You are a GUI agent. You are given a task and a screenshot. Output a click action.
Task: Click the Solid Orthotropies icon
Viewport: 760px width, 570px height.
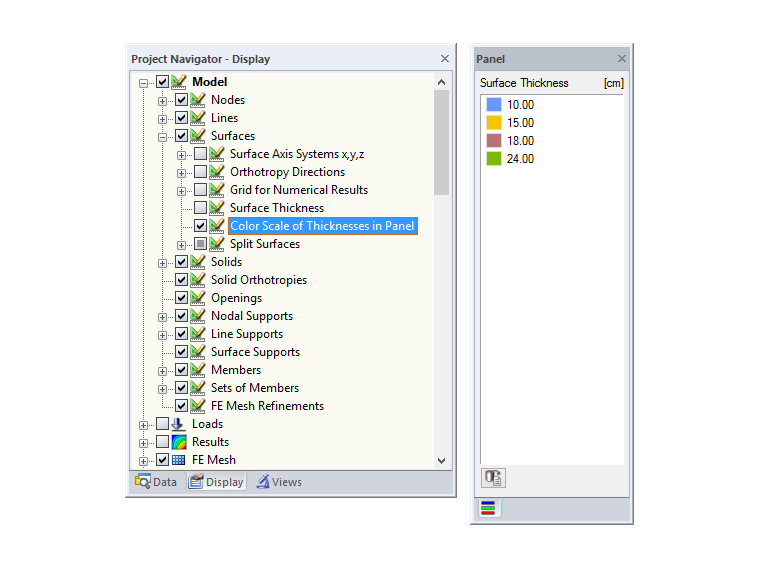pyautogui.click(x=198, y=280)
